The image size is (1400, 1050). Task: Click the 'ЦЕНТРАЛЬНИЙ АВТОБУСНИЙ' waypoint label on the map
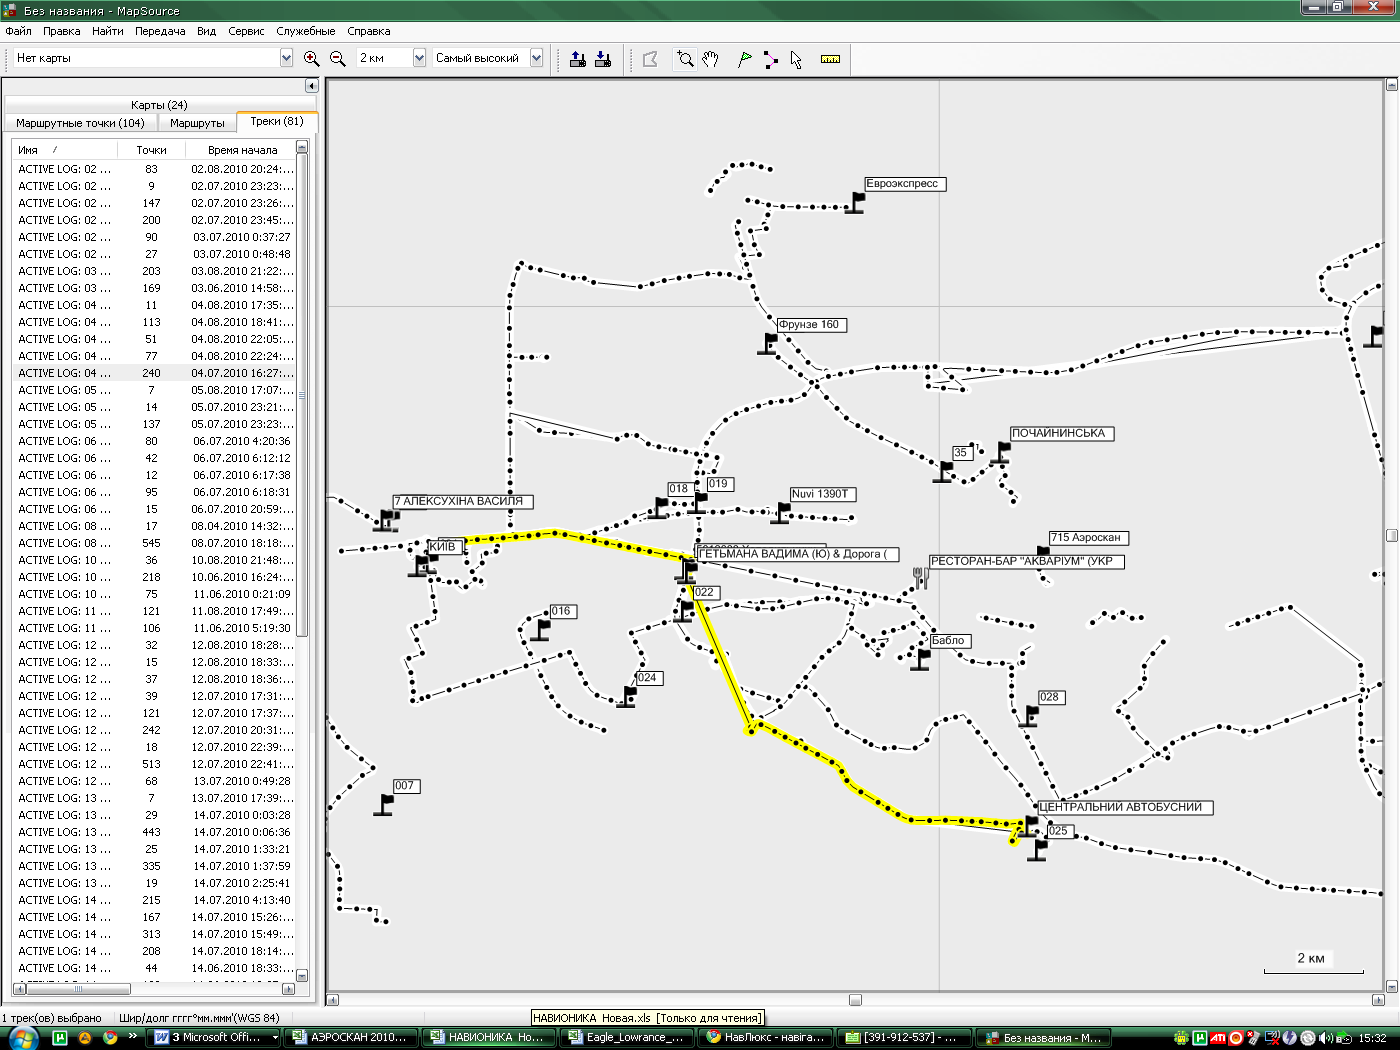click(1121, 807)
